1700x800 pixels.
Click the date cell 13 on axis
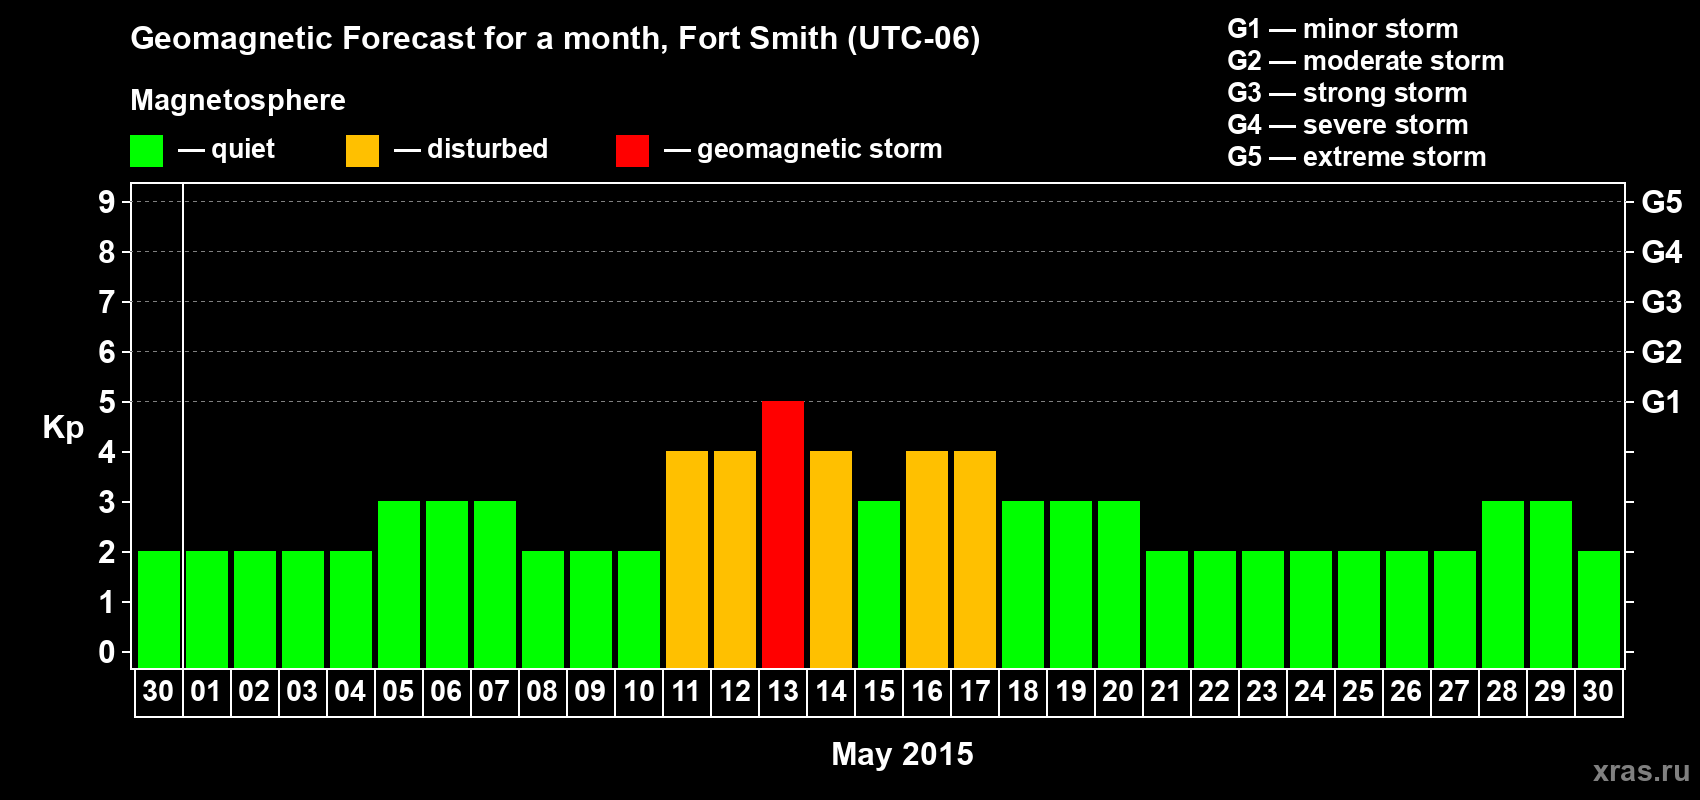(783, 692)
